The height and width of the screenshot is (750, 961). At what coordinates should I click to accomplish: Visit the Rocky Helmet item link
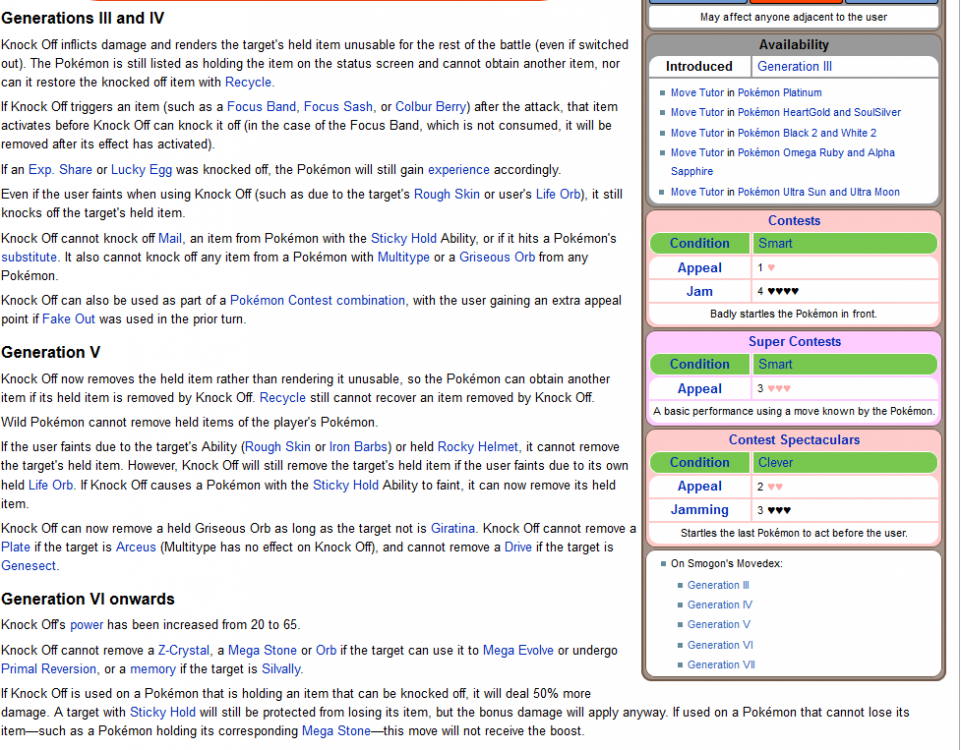[477, 447]
